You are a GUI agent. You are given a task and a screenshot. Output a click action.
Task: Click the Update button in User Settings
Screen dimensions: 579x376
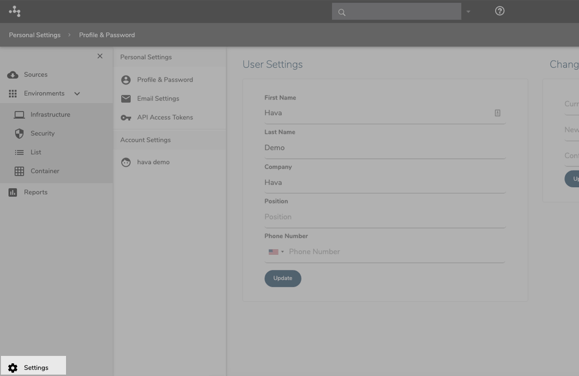point(283,278)
